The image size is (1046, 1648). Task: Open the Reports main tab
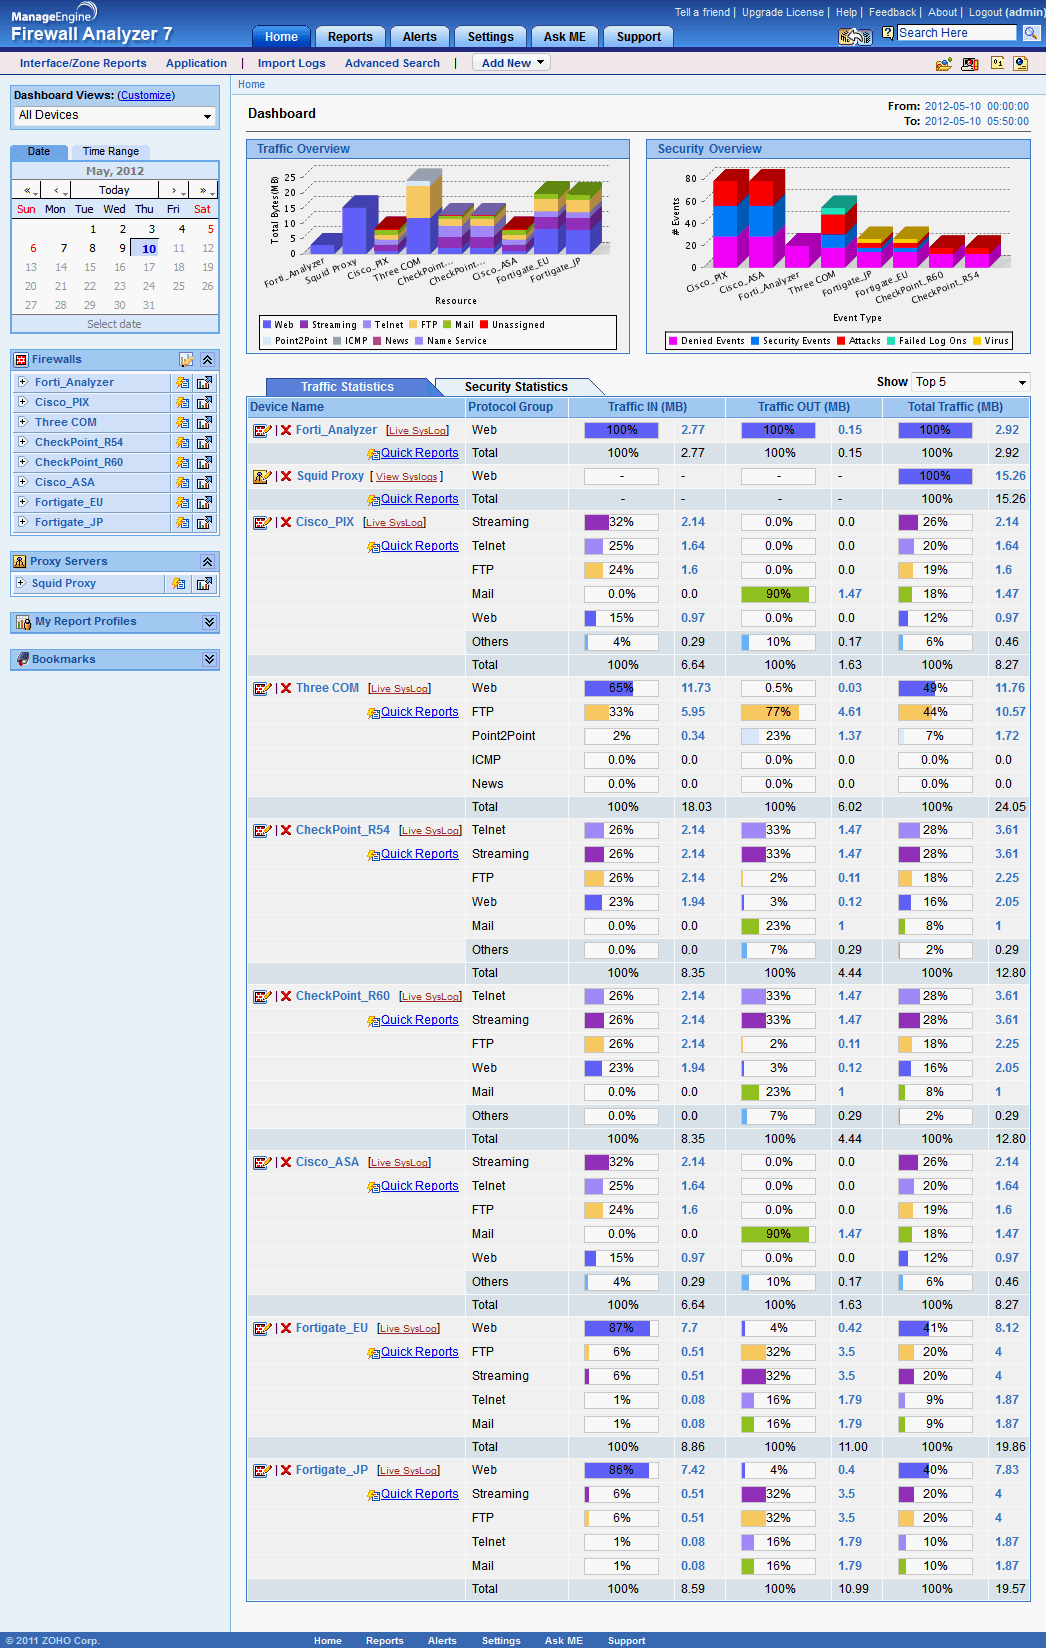[350, 37]
